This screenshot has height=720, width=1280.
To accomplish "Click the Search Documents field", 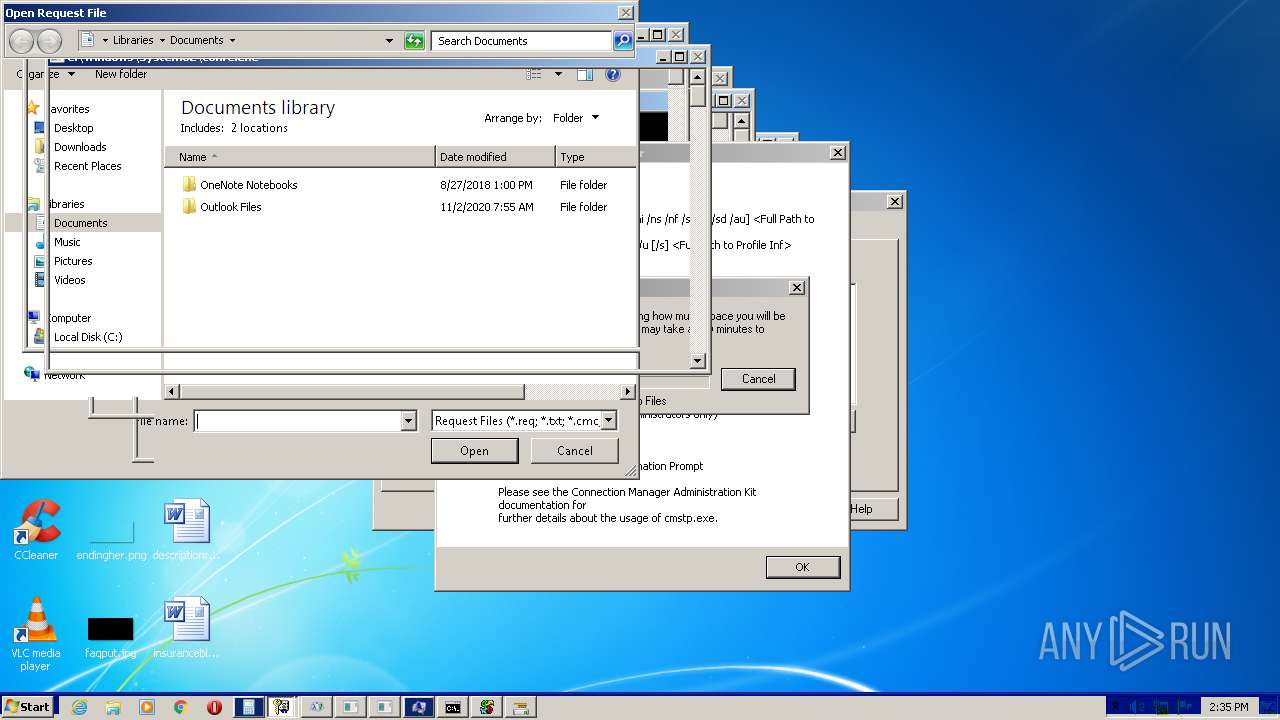I will (x=522, y=41).
